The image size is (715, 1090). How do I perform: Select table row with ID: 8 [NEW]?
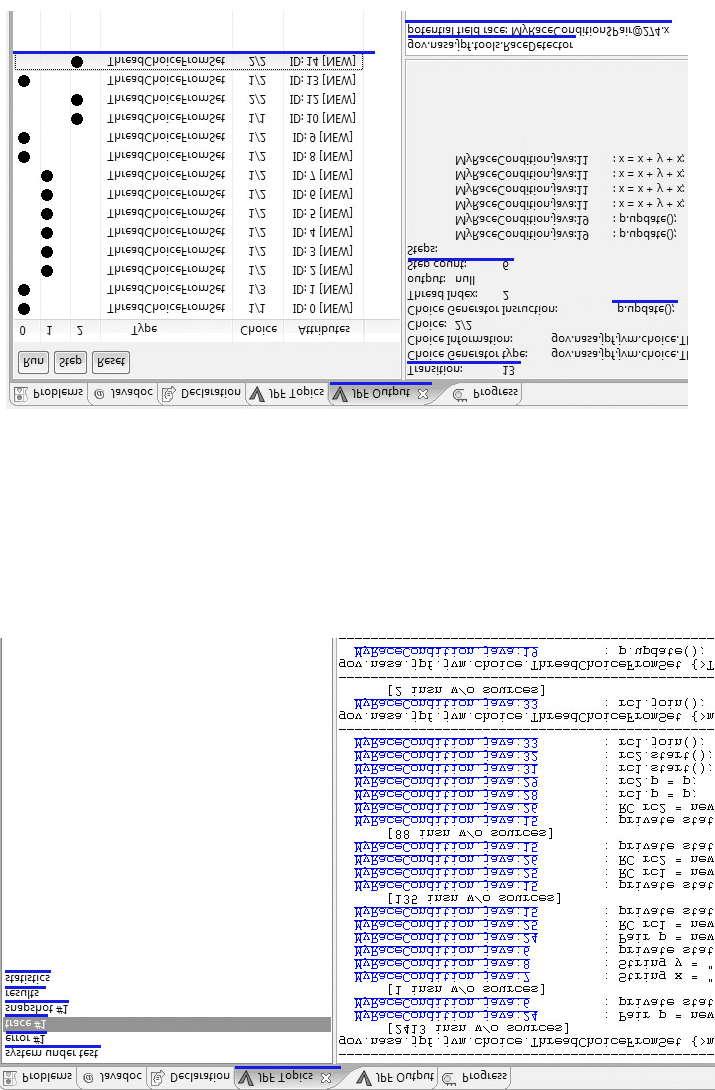[x=188, y=156]
